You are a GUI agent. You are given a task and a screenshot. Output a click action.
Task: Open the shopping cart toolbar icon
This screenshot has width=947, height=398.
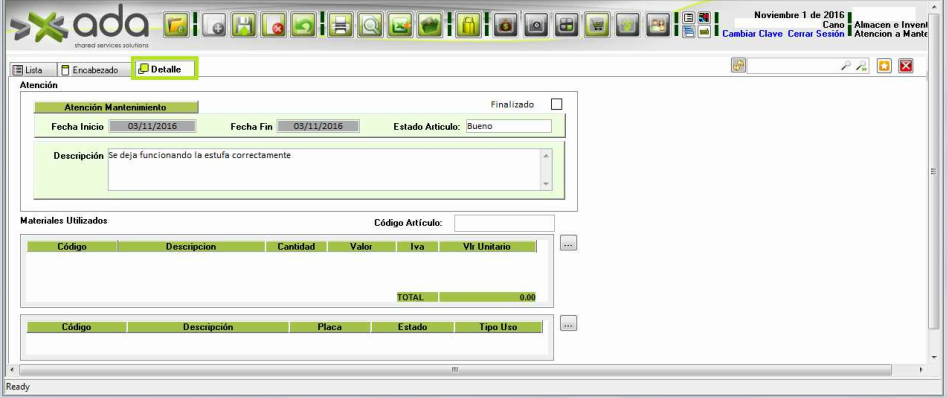[597, 25]
